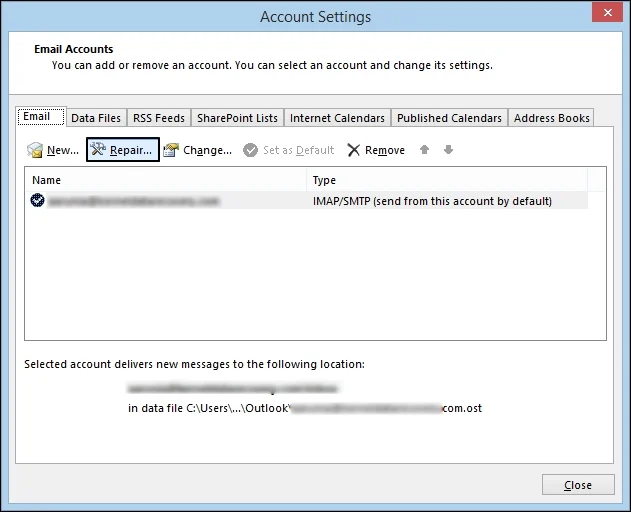The image size is (631, 512).
Task: Click the blurred delivery location text
Action: pyautogui.click(x=232, y=388)
